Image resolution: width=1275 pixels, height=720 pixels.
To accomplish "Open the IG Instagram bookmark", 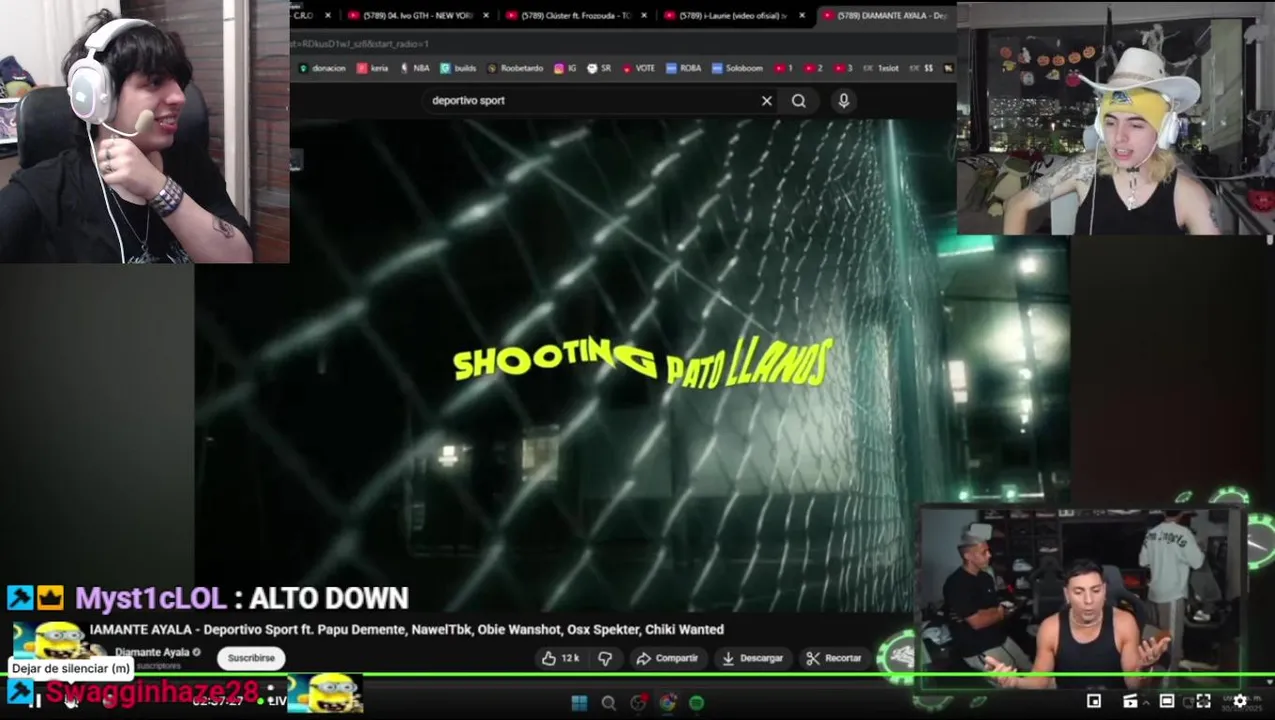I will (x=566, y=68).
